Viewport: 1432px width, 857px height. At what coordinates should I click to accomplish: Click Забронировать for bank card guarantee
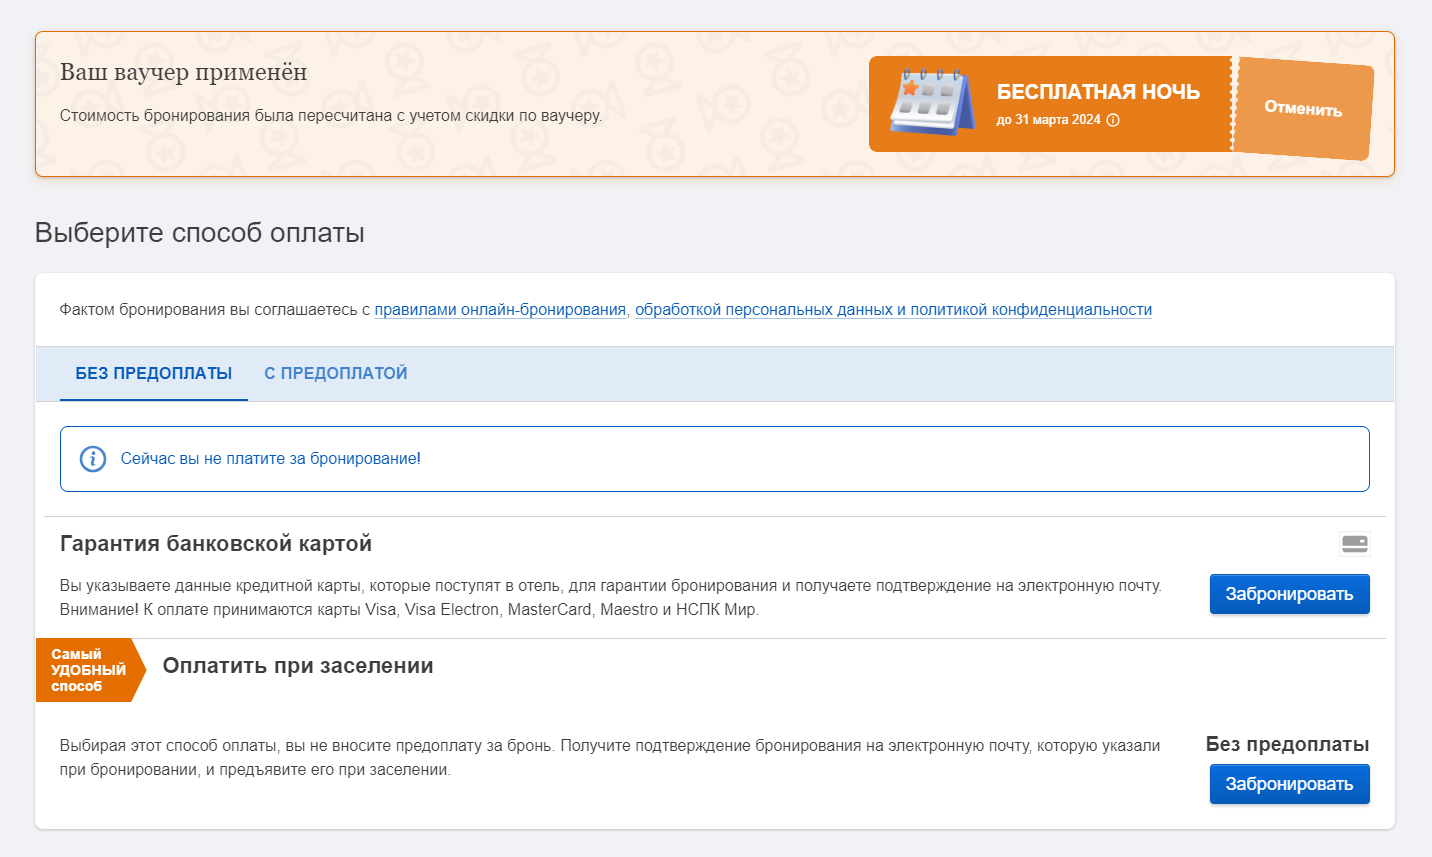click(x=1289, y=594)
